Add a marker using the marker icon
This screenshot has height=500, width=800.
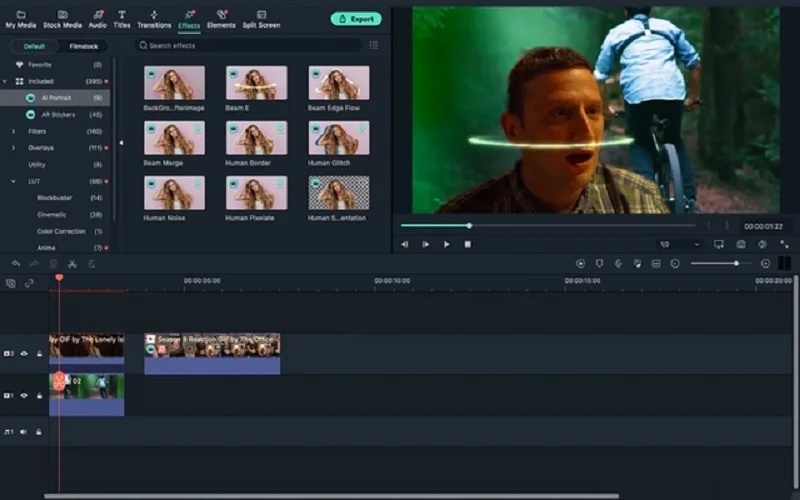pos(599,263)
